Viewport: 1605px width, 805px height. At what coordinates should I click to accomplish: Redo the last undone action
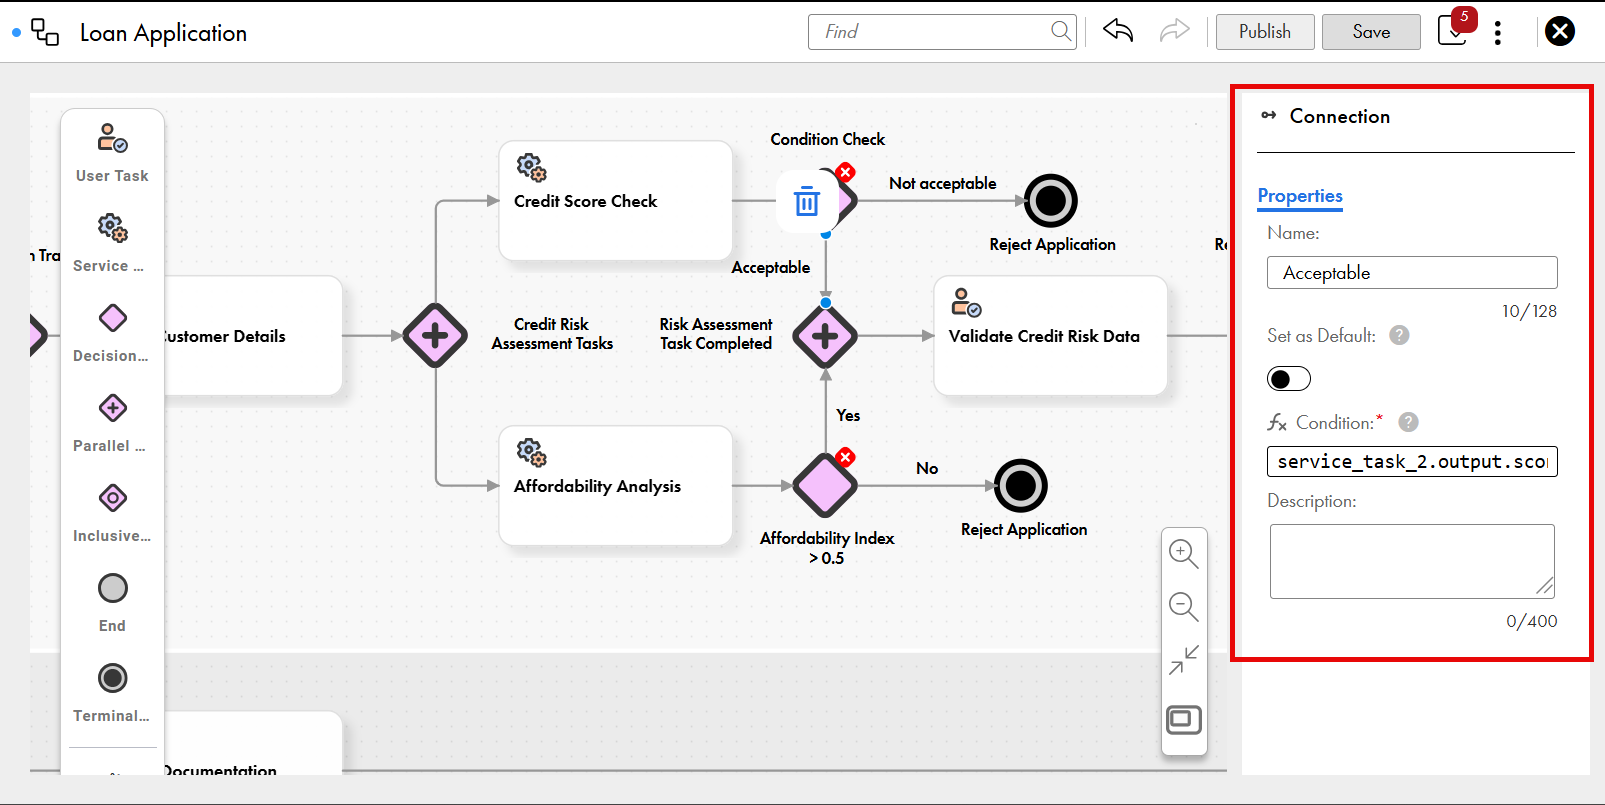[x=1174, y=31]
